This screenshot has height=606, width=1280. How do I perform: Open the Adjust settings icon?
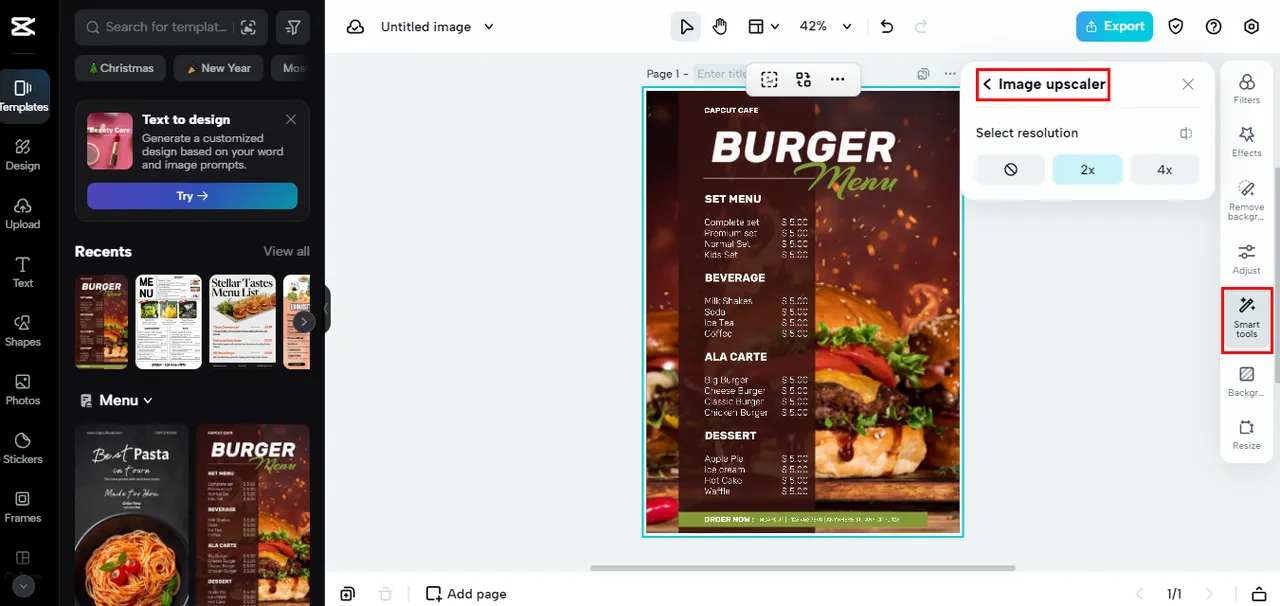1246,259
